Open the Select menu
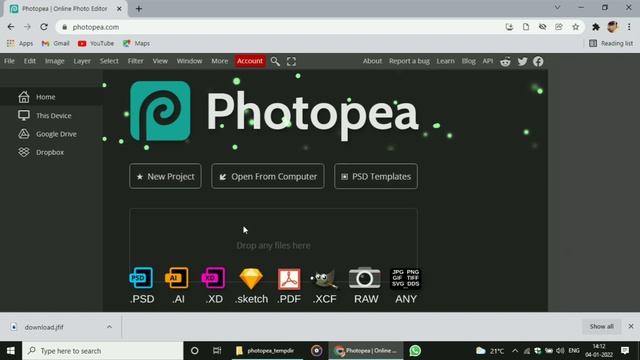This screenshot has width=640, height=360. (109, 61)
